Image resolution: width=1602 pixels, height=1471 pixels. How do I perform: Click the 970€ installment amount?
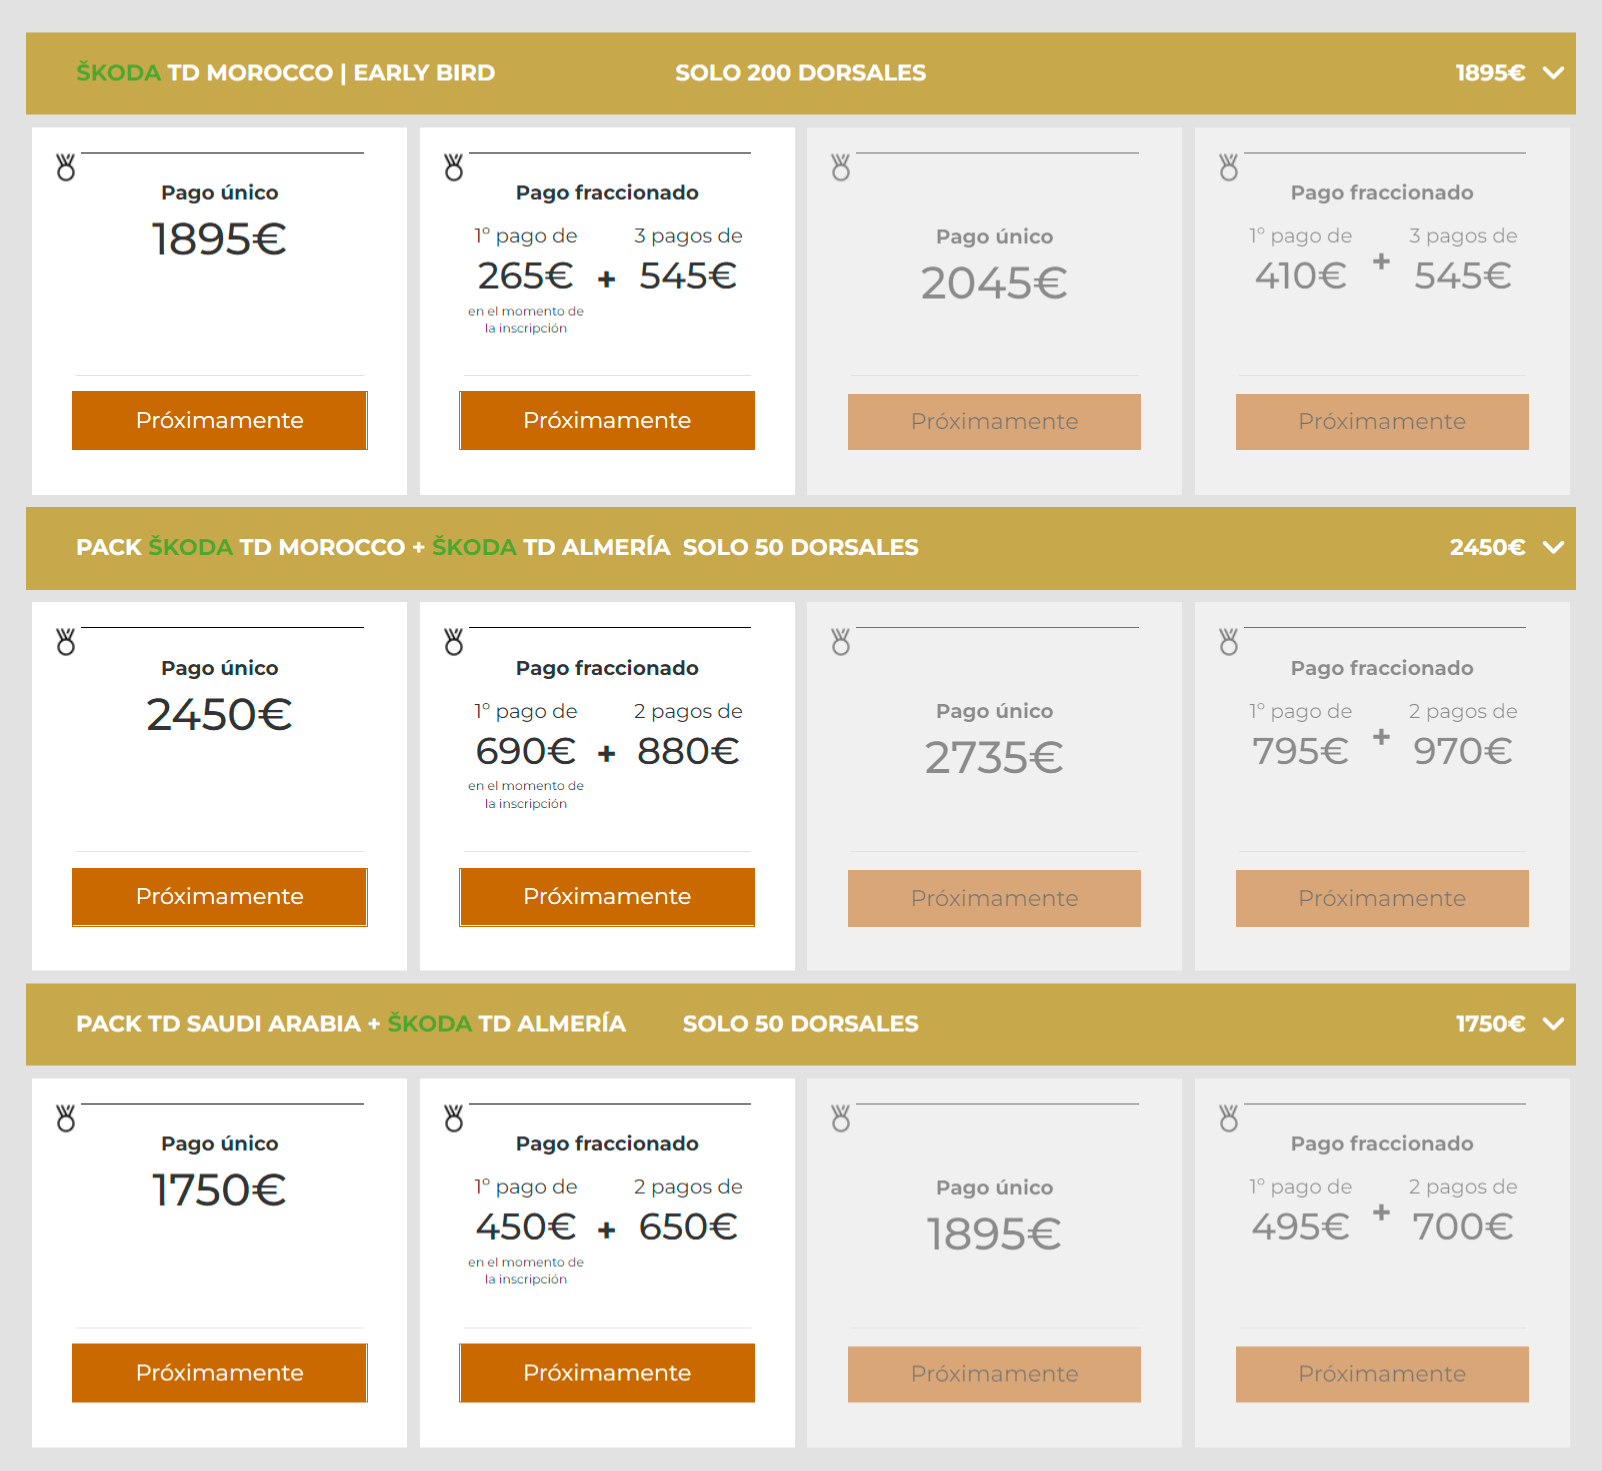[x=1462, y=751]
